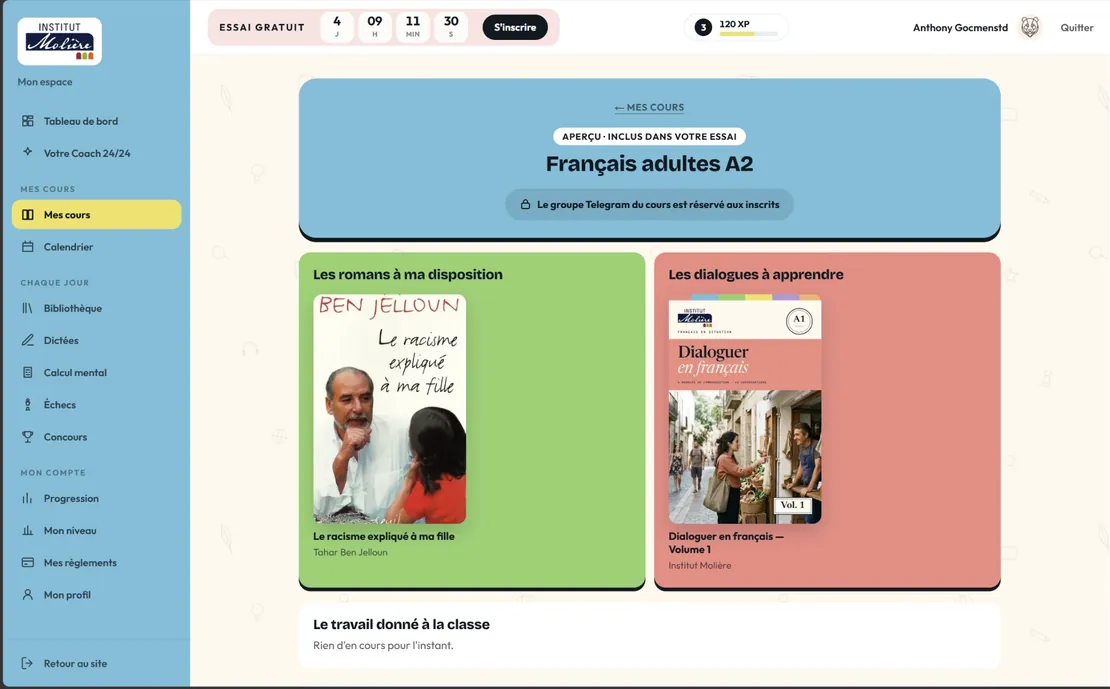Click the book title Le racisme expliqué à ma fille

tap(384, 537)
